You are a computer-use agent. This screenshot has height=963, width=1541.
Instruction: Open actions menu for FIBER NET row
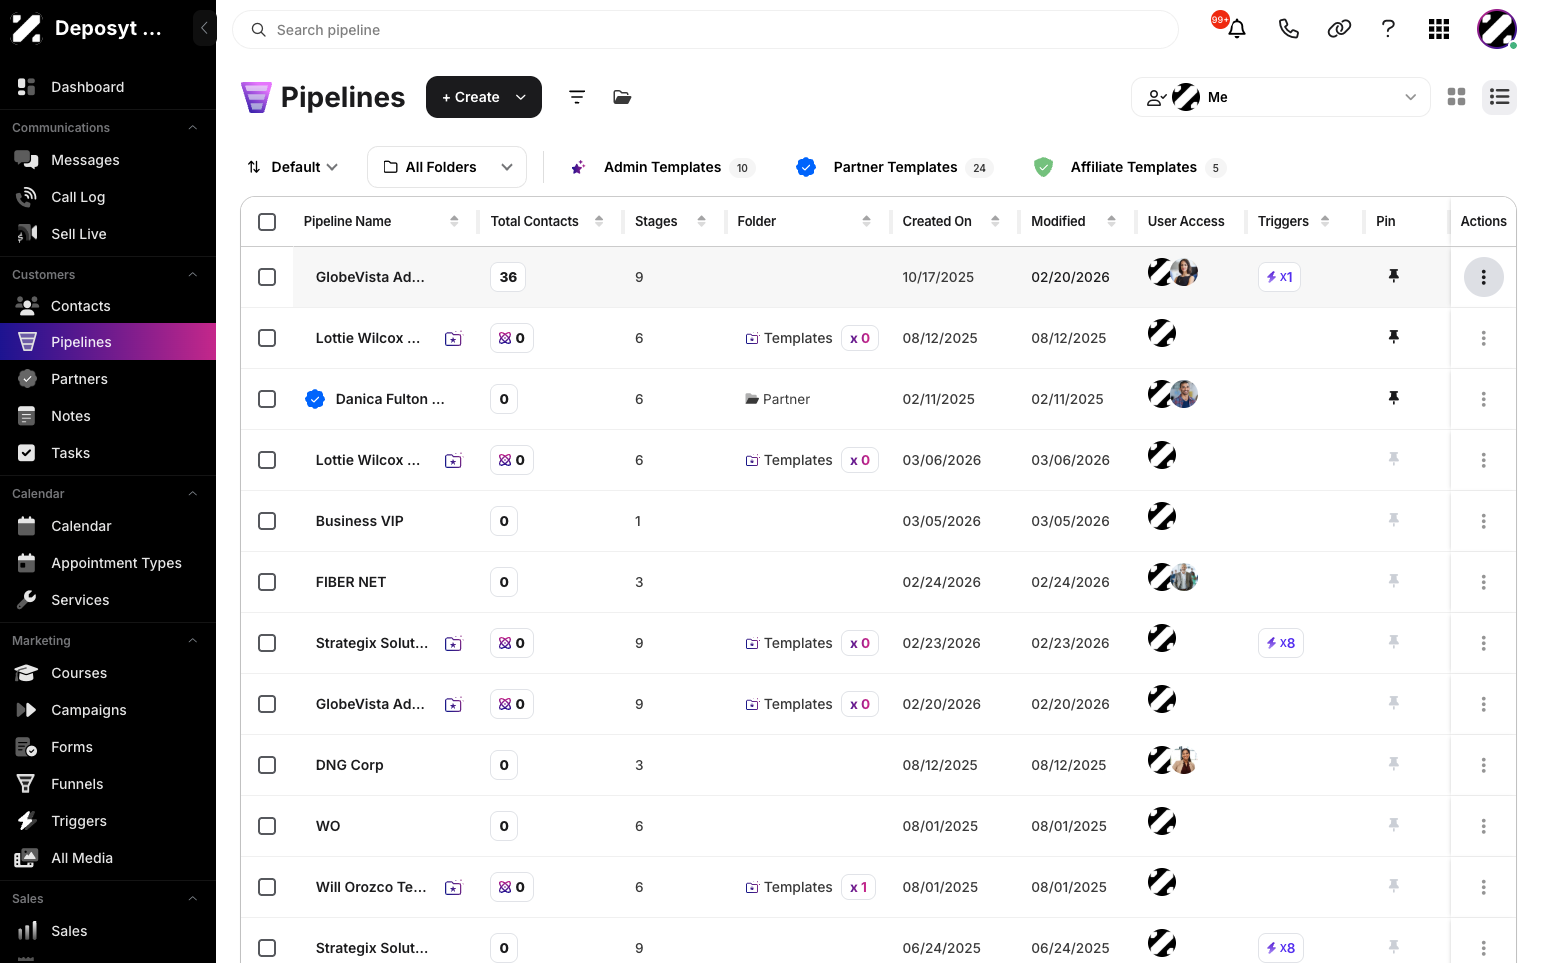1483,582
